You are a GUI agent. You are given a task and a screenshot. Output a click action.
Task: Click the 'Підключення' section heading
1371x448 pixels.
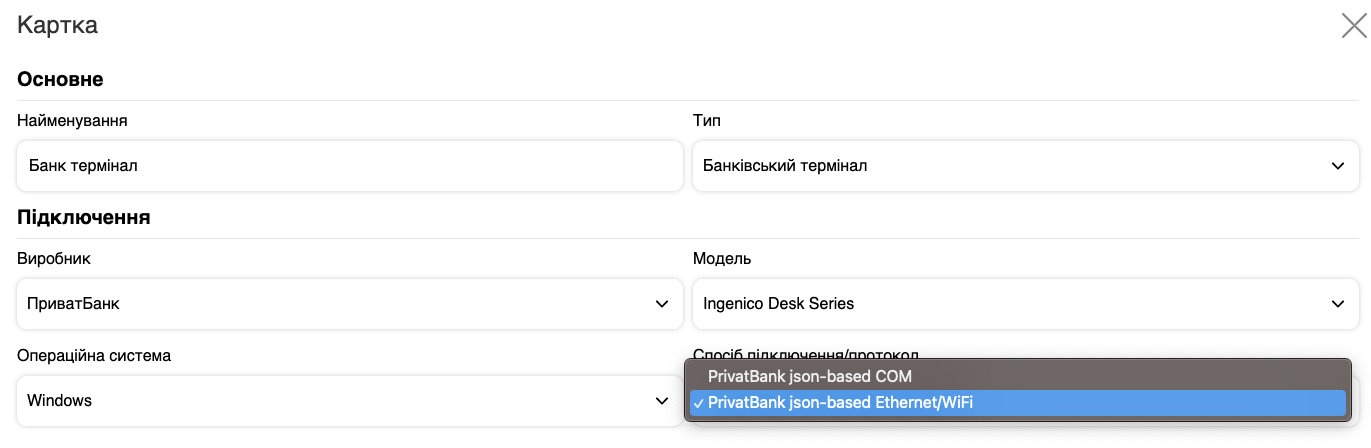click(84, 216)
